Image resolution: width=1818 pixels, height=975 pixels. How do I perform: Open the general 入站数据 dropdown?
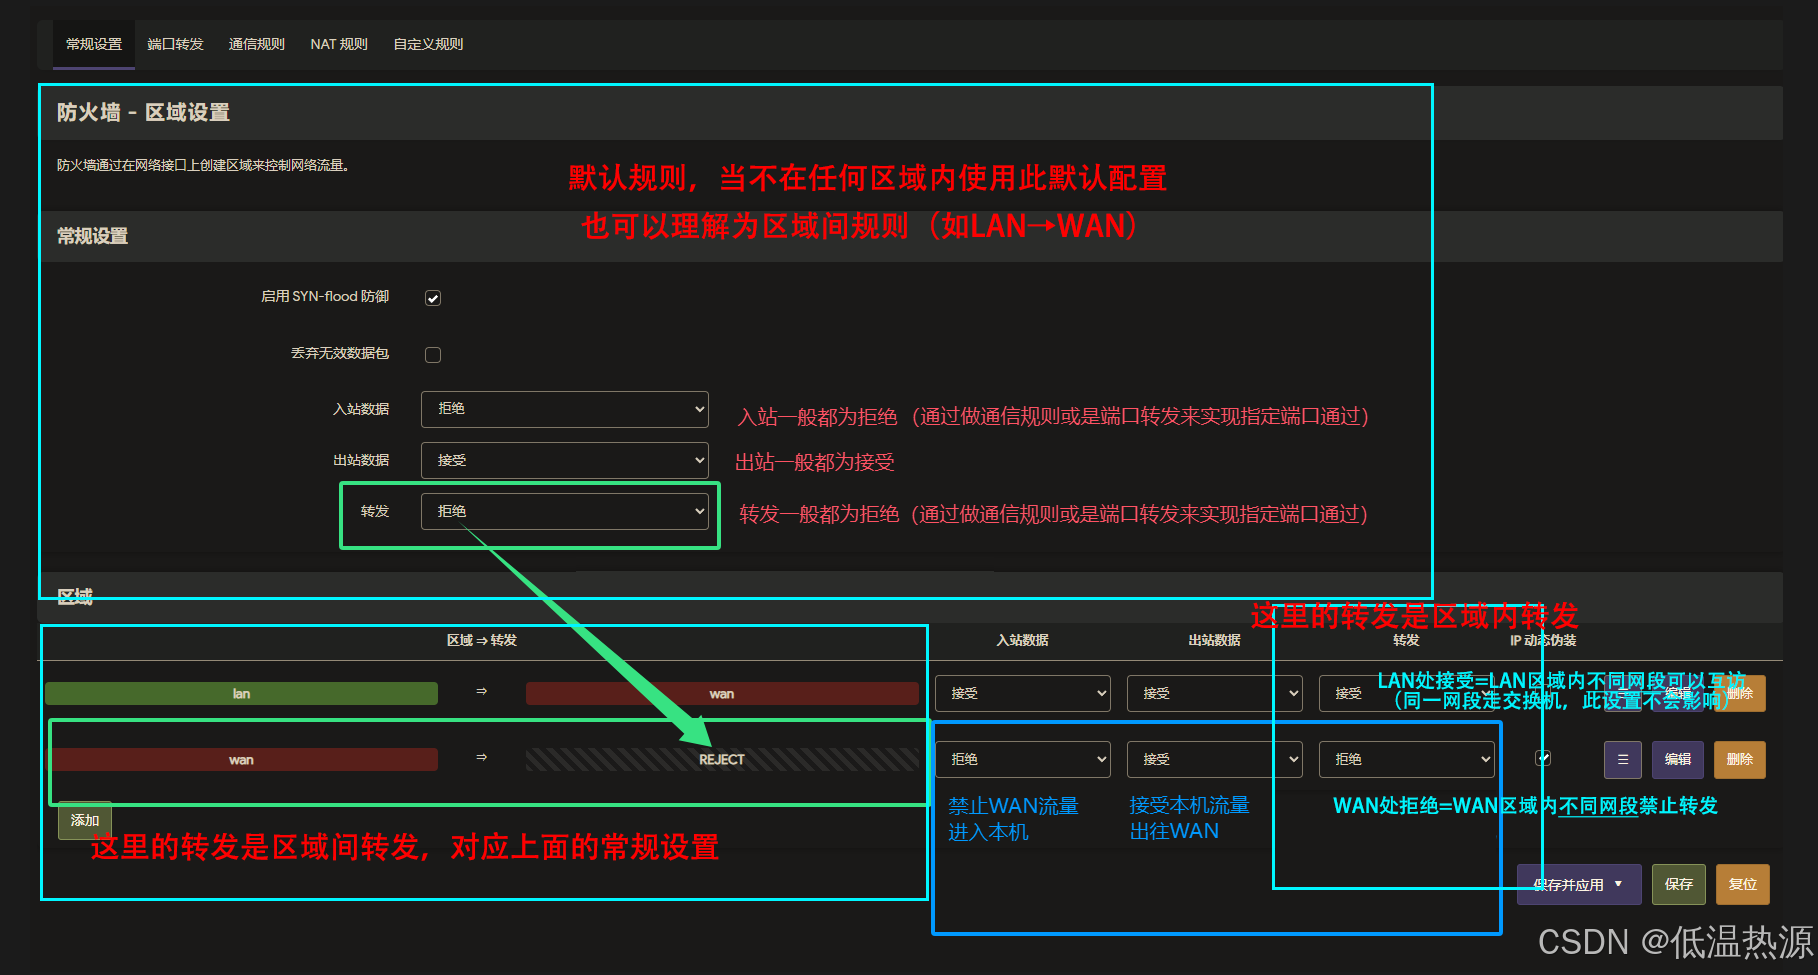click(x=565, y=409)
